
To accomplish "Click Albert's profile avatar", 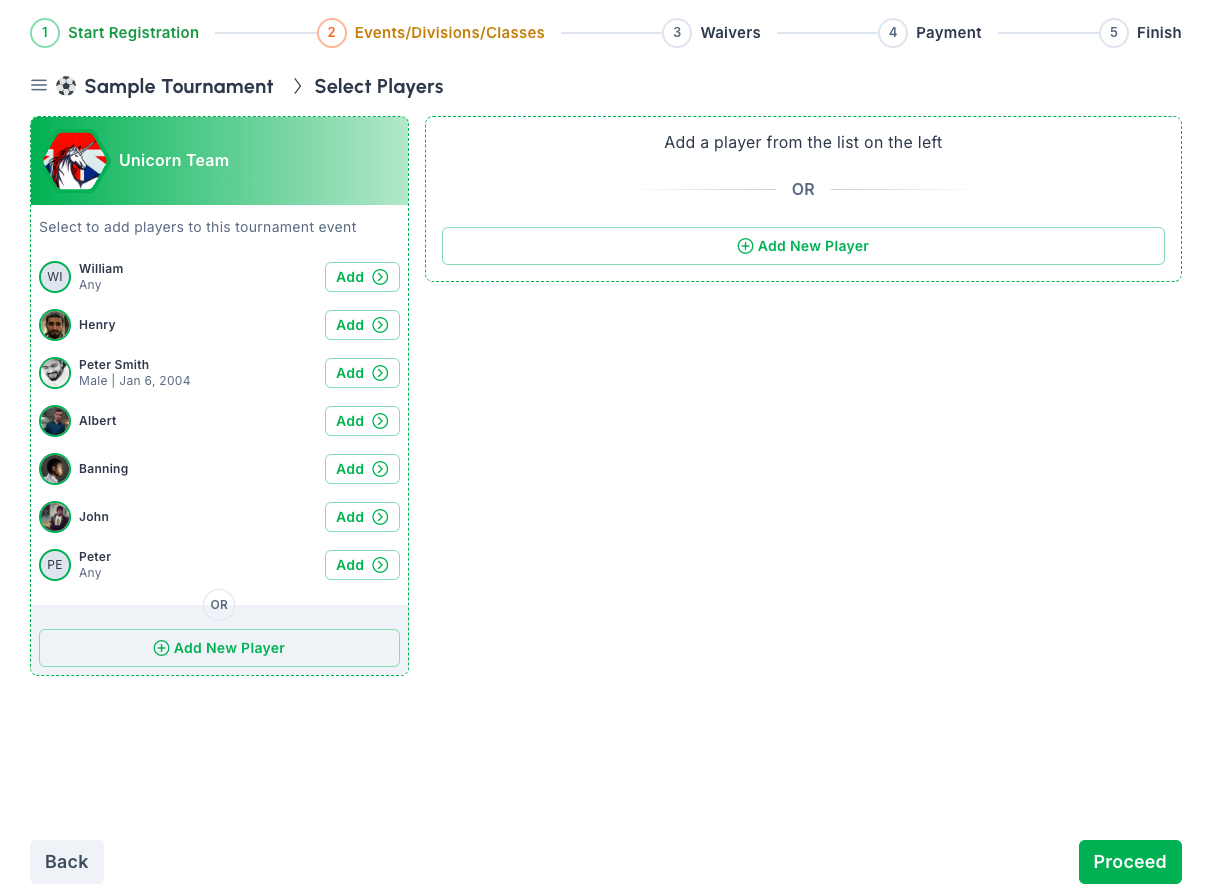I will [55, 421].
